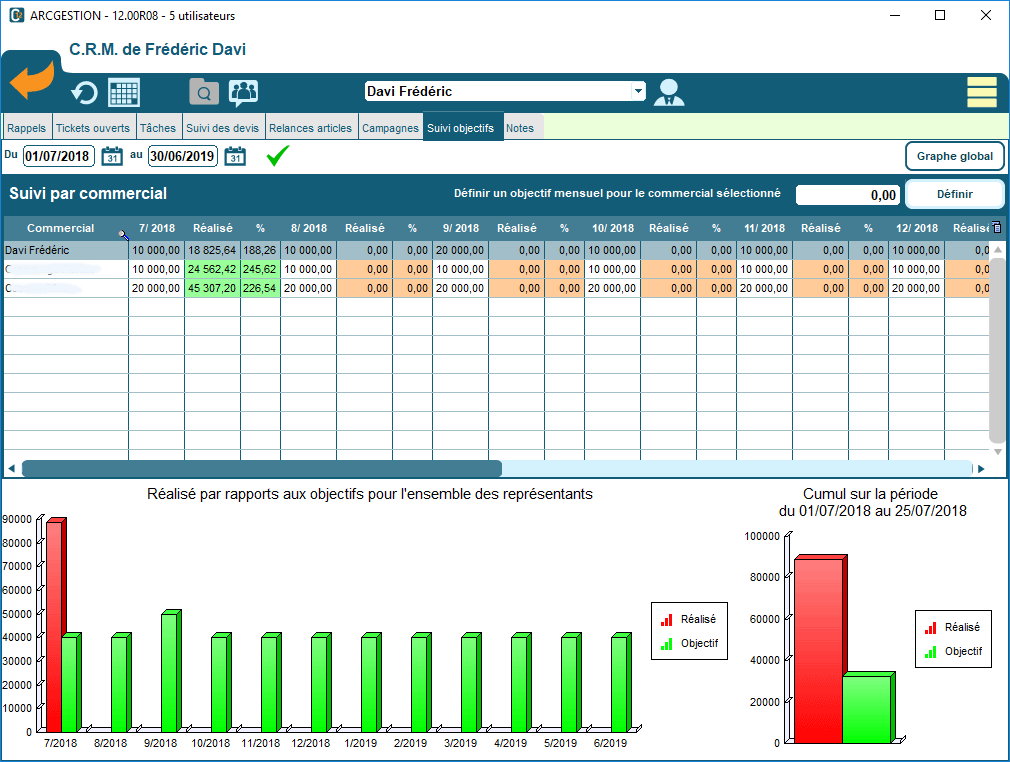1010x762 pixels.
Task: Open the yellow hamburger menu
Action: click(x=981, y=92)
